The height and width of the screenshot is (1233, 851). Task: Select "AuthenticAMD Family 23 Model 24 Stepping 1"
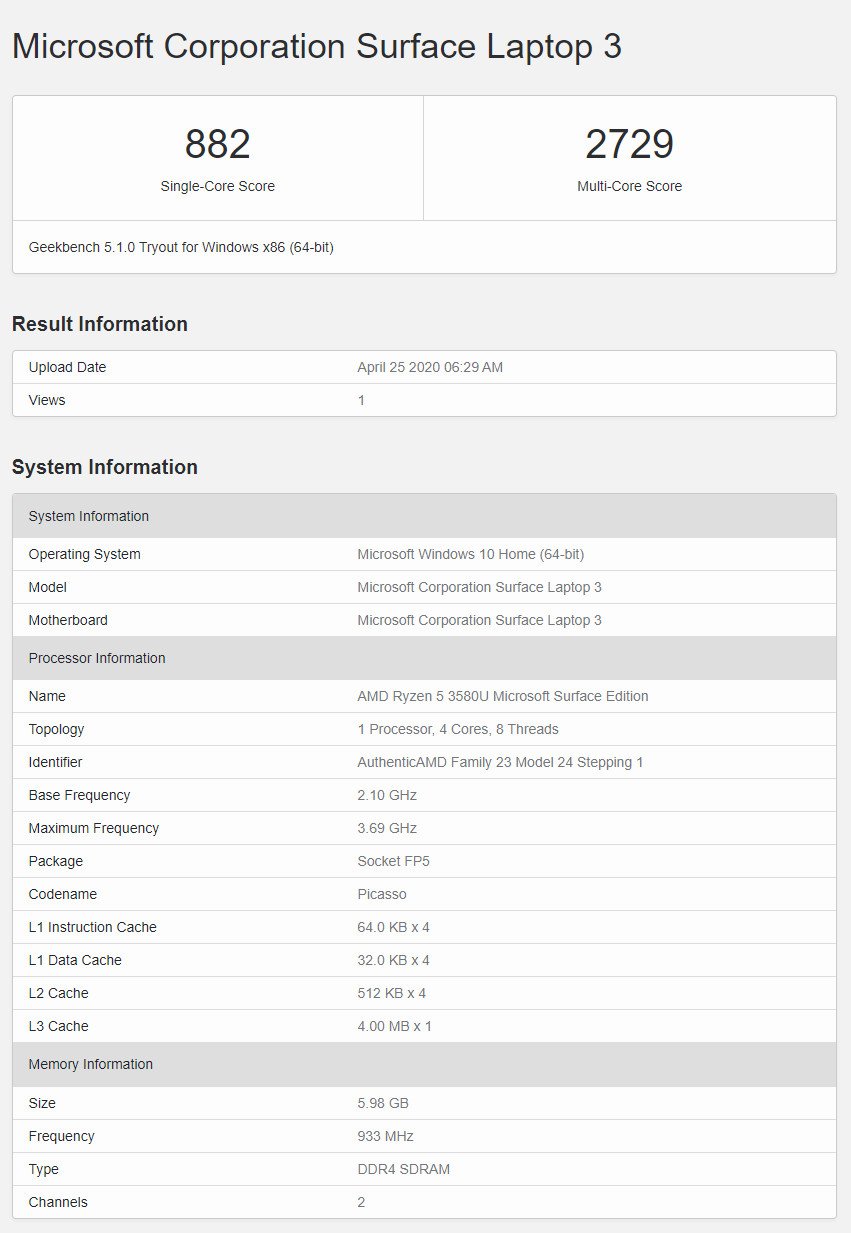coord(501,762)
